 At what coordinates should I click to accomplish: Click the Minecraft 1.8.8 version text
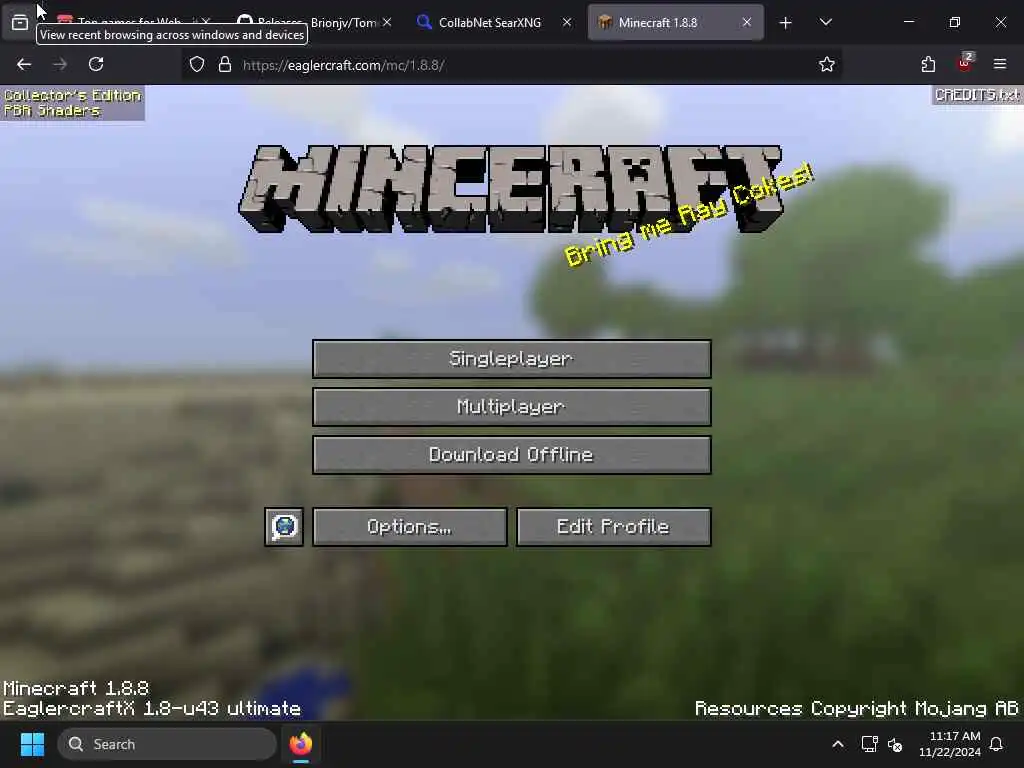76,688
